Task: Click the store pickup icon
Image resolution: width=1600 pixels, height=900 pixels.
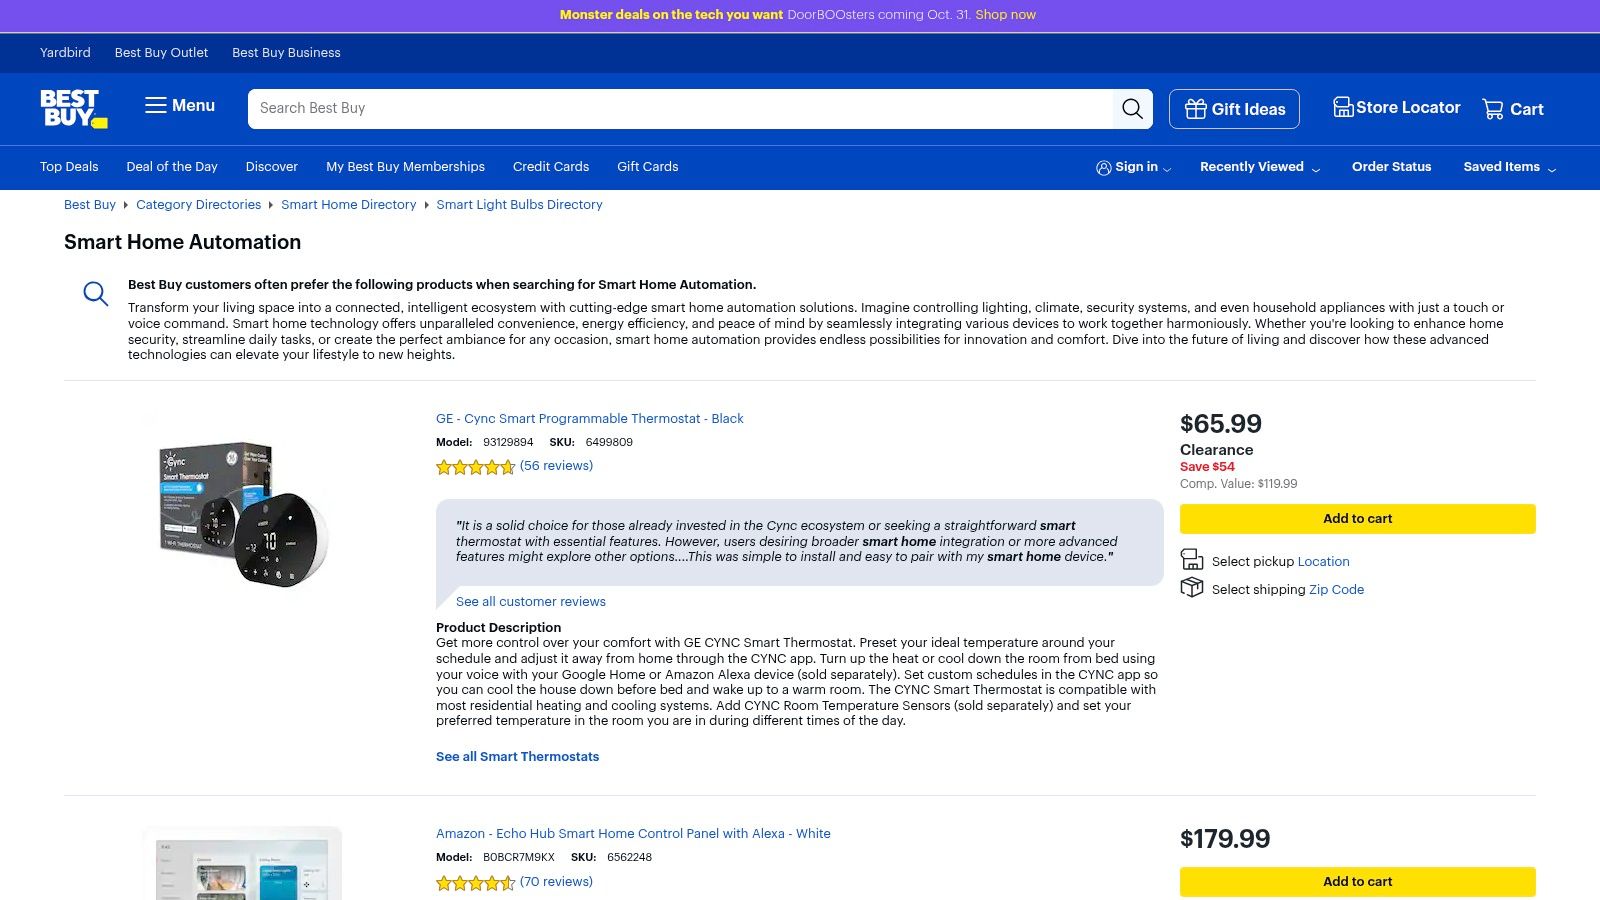Action: 1192,560
